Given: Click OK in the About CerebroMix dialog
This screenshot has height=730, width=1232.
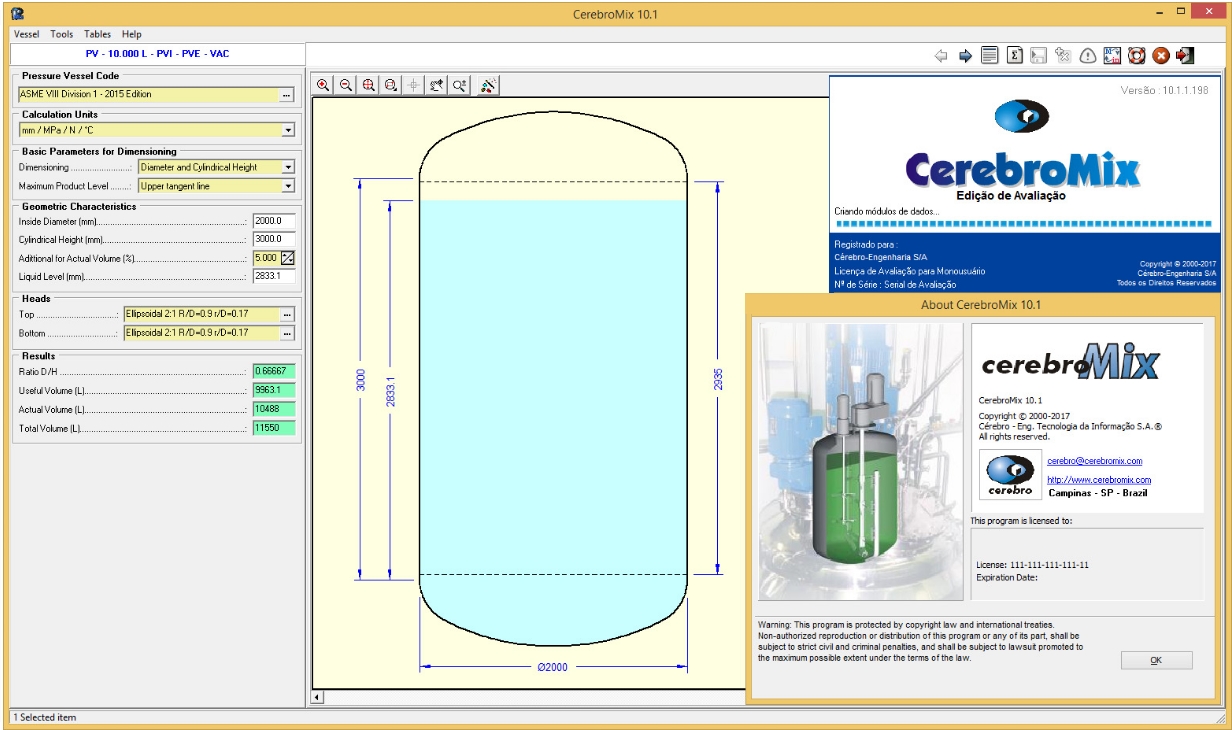Looking at the screenshot, I should click(x=1156, y=660).
